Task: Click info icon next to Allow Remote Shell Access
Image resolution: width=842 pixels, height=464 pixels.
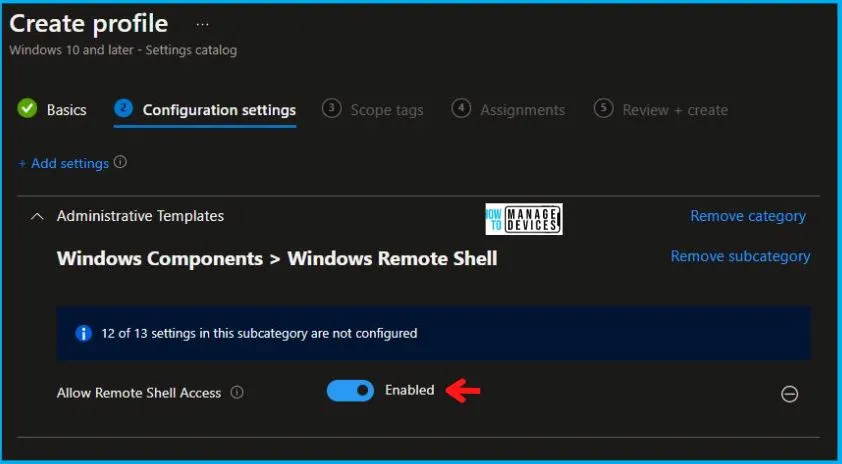Action: 237,393
